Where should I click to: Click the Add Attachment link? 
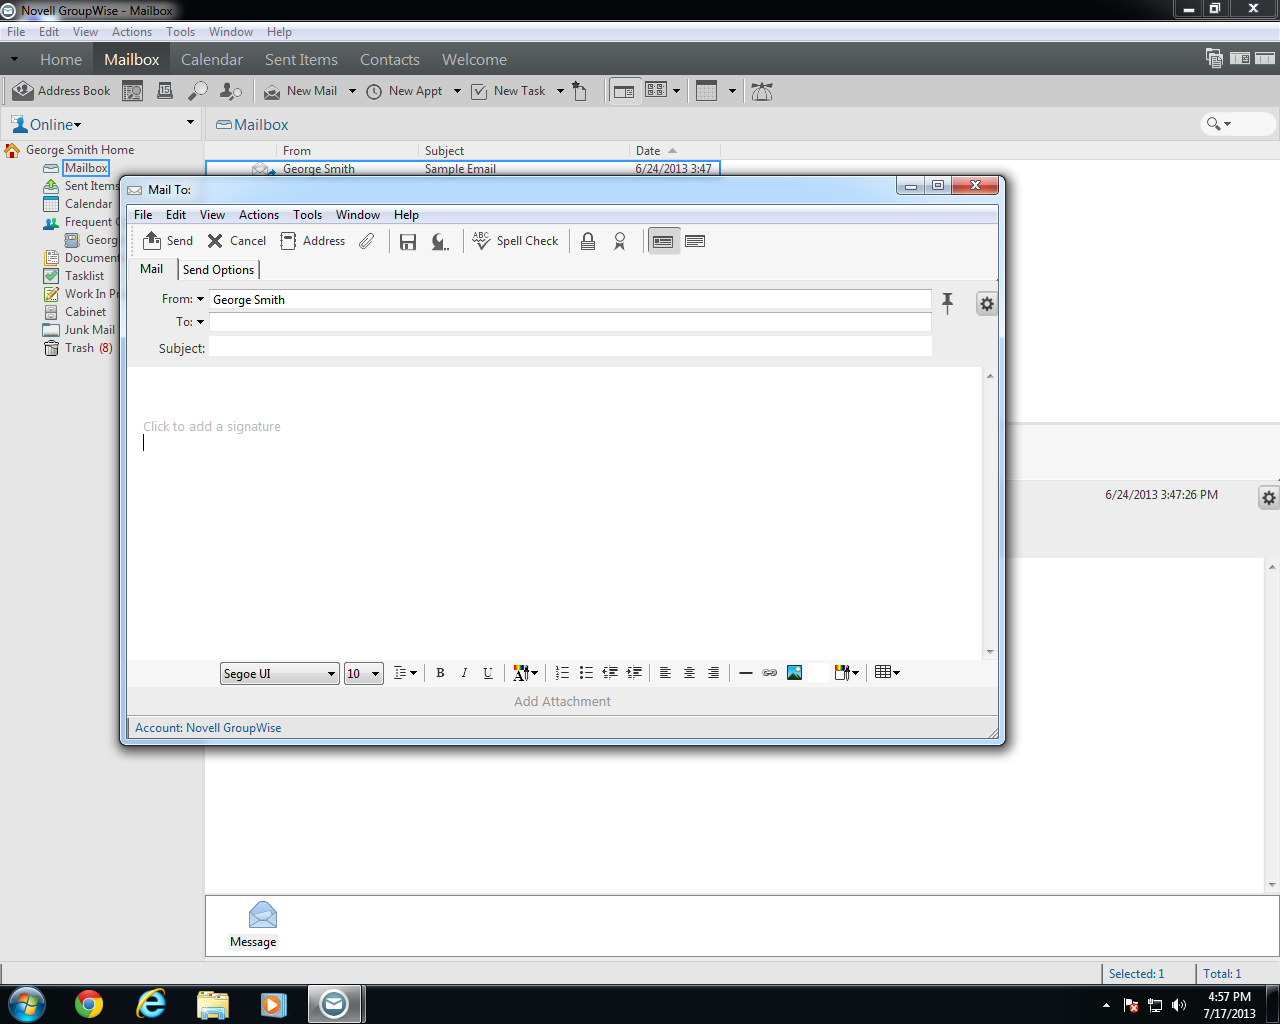[x=562, y=702]
